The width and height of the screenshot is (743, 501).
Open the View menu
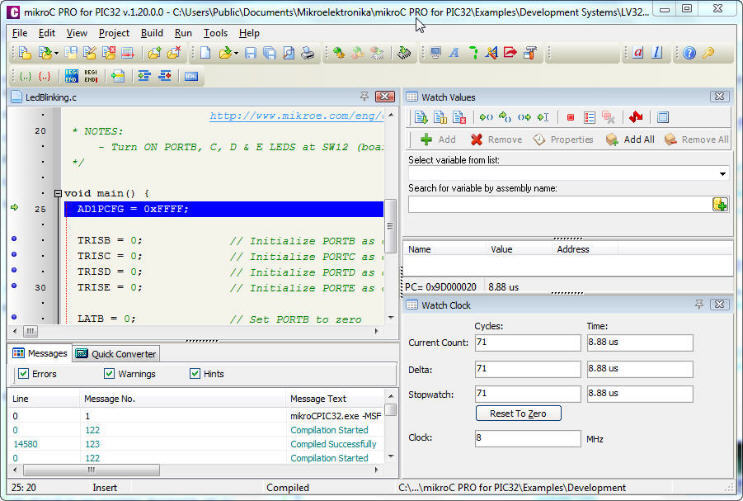(x=77, y=33)
